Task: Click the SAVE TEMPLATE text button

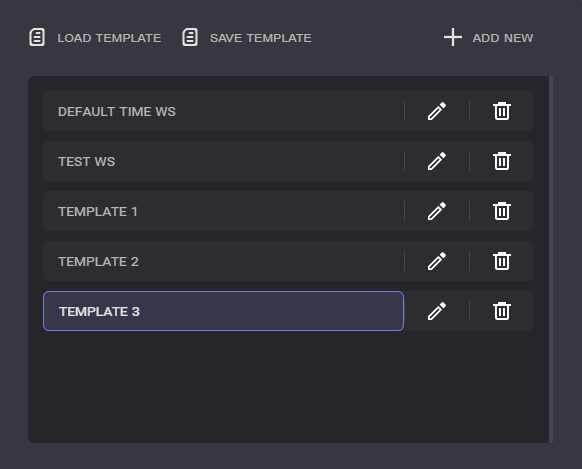Action: (x=261, y=38)
